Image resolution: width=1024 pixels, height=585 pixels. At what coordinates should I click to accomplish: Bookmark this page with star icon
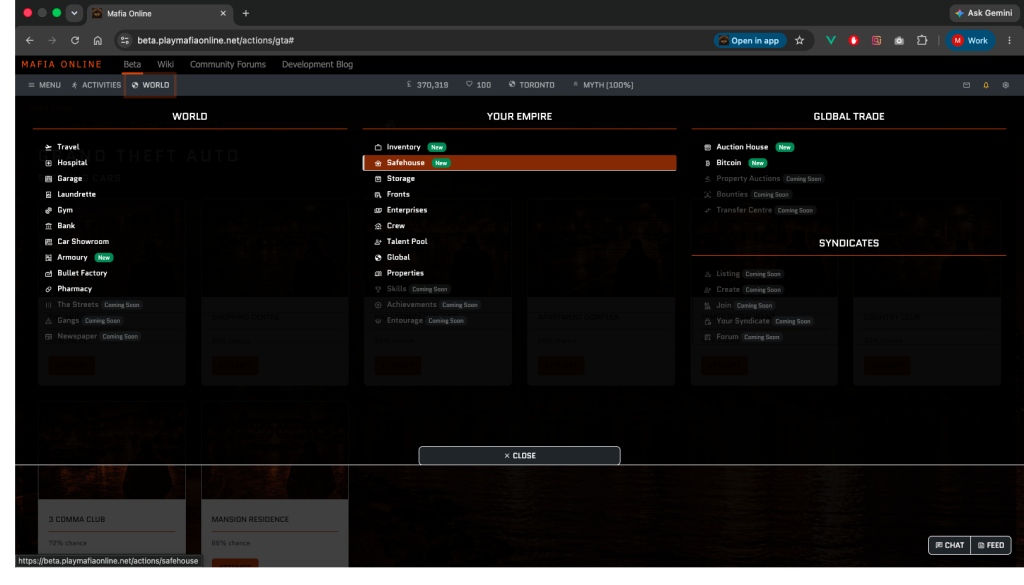tap(799, 40)
